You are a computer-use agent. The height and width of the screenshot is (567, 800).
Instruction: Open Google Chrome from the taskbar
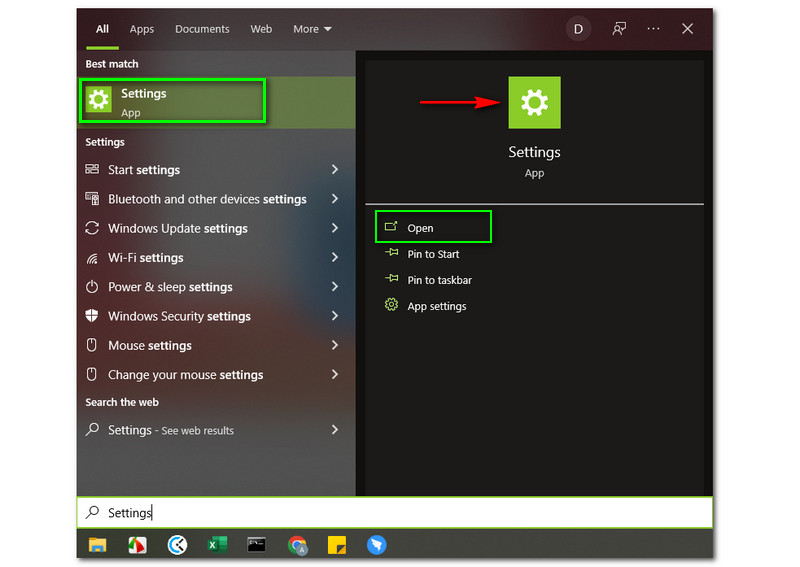pyautogui.click(x=297, y=545)
